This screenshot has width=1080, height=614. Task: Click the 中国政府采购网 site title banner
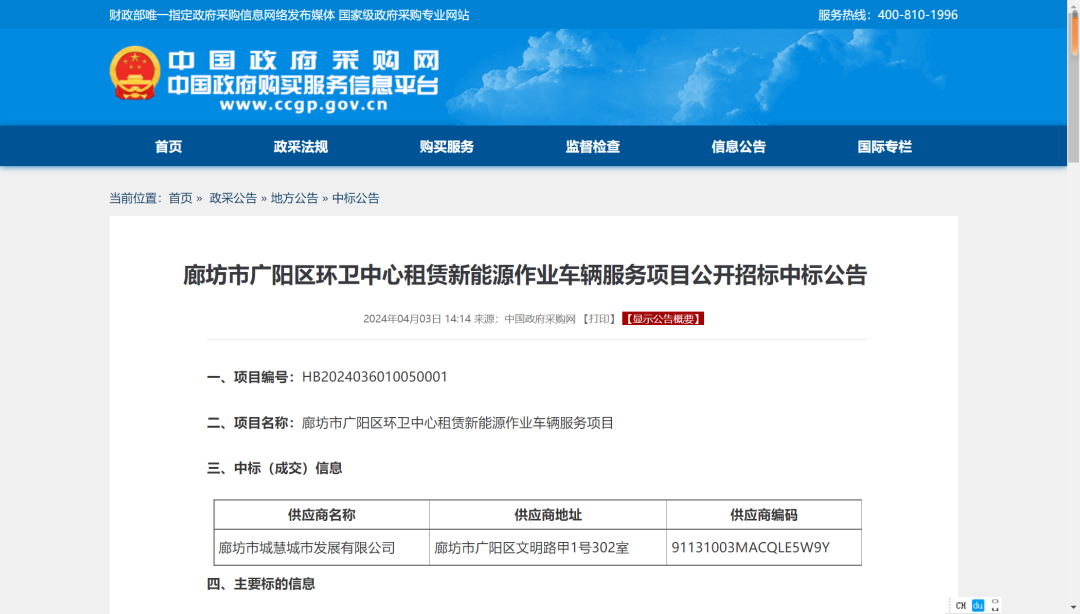304,61
